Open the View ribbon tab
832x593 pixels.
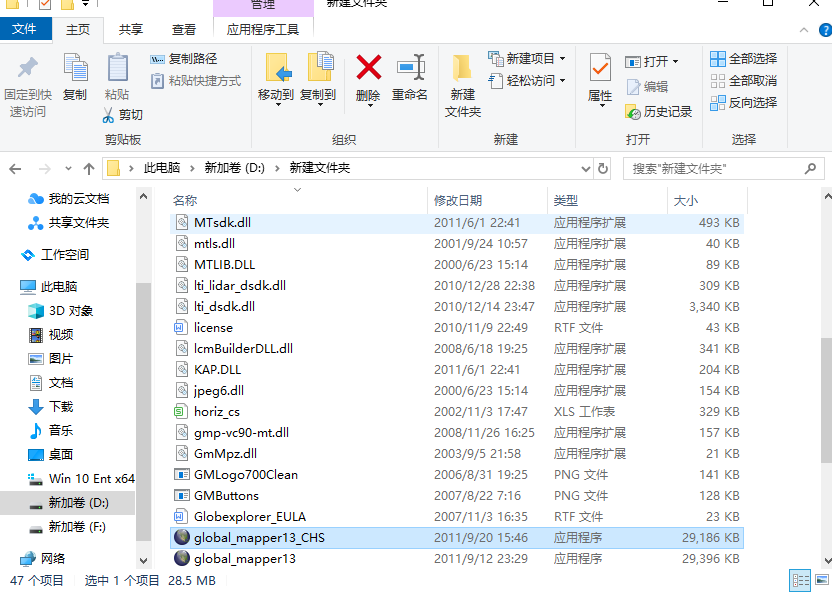[184, 30]
